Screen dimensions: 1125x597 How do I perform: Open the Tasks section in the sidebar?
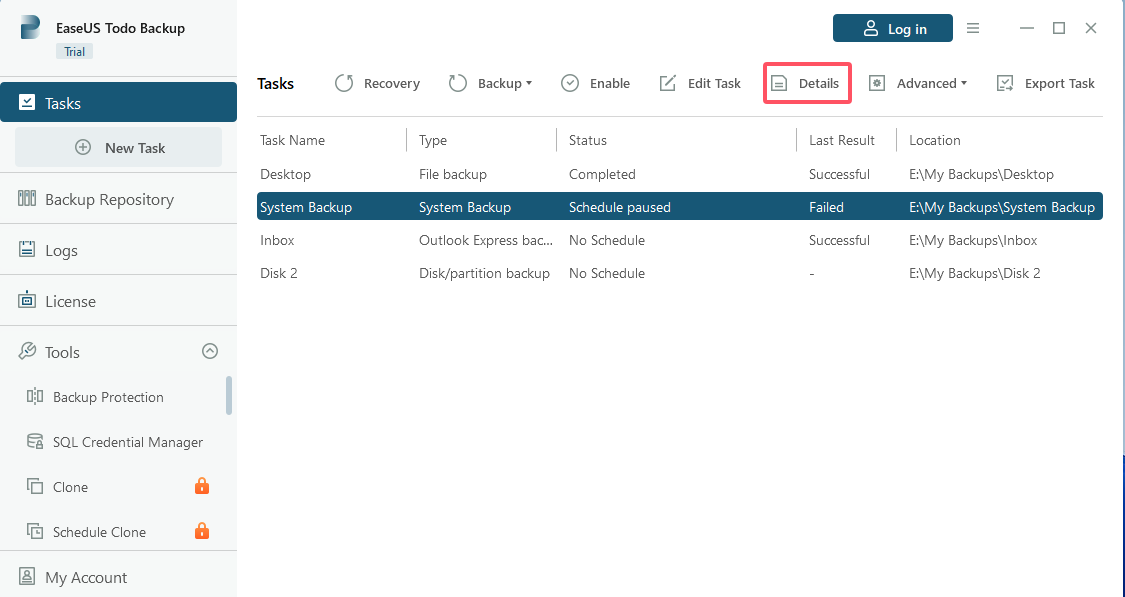(118, 103)
